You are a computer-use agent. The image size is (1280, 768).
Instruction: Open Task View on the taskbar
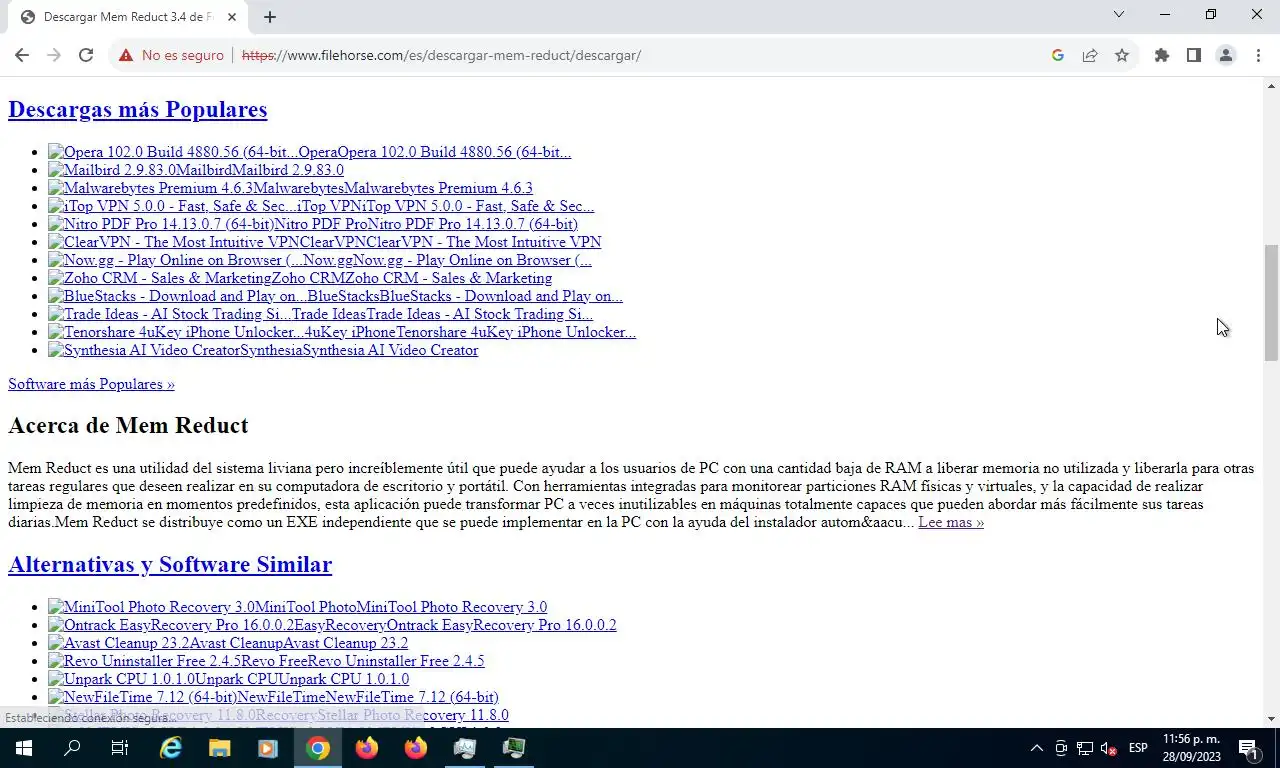point(120,748)
